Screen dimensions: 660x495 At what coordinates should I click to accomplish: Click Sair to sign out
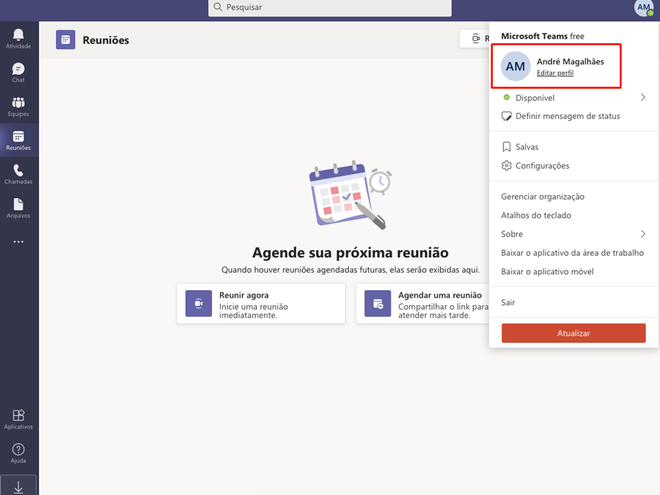[x=508, y=302]
